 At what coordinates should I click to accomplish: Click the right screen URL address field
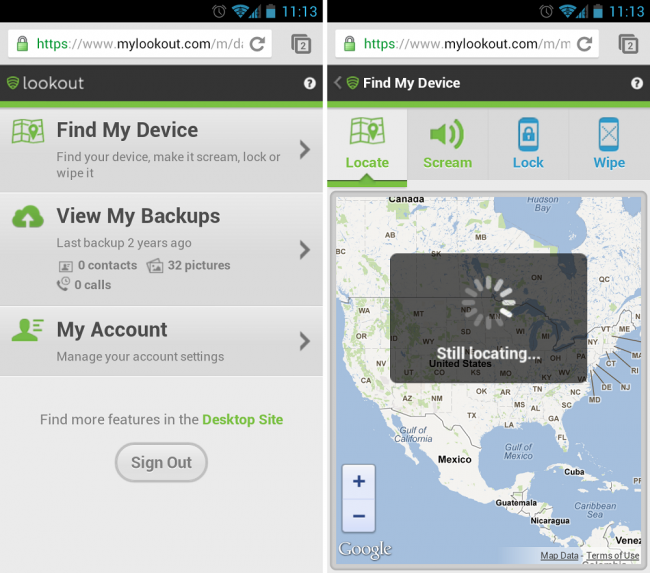[x=467, y=44]
